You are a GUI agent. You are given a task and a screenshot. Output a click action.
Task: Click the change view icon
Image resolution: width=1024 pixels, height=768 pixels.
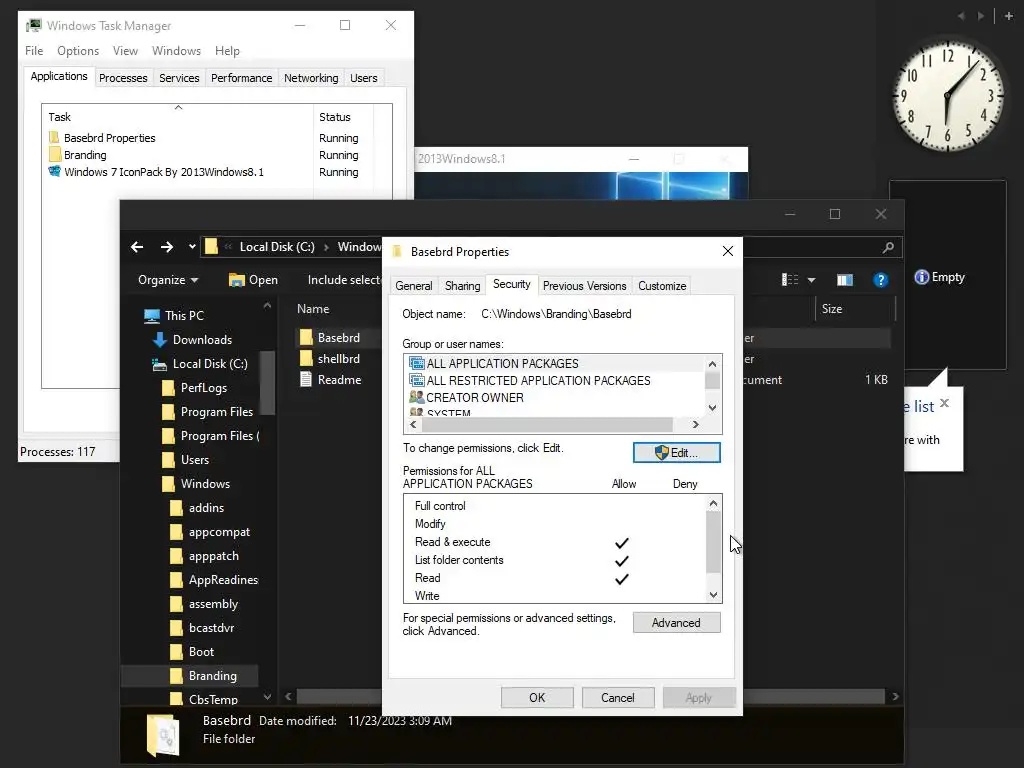click(790, 280)
